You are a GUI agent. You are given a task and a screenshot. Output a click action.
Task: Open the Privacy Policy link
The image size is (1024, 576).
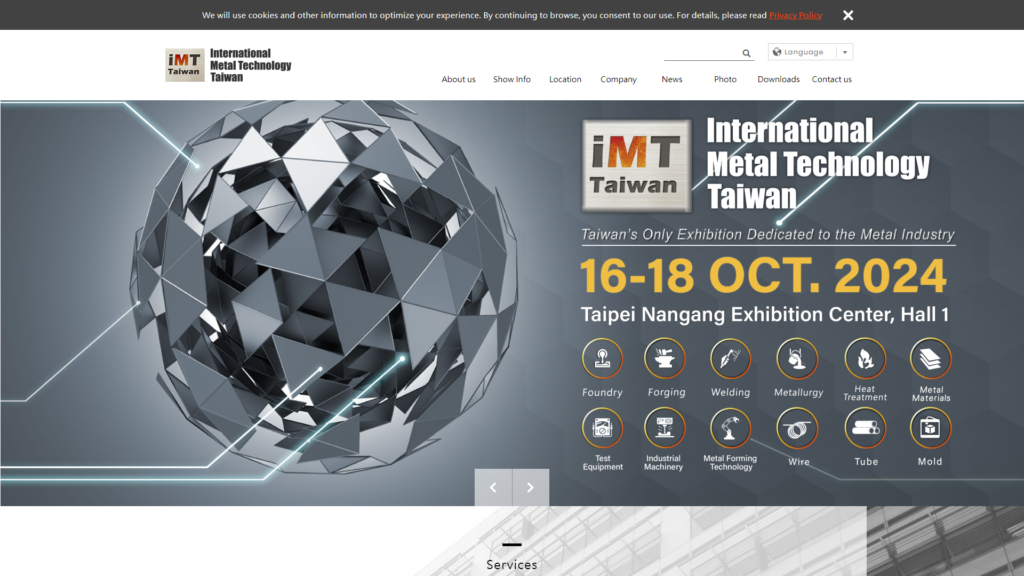(x=795, y=15)
